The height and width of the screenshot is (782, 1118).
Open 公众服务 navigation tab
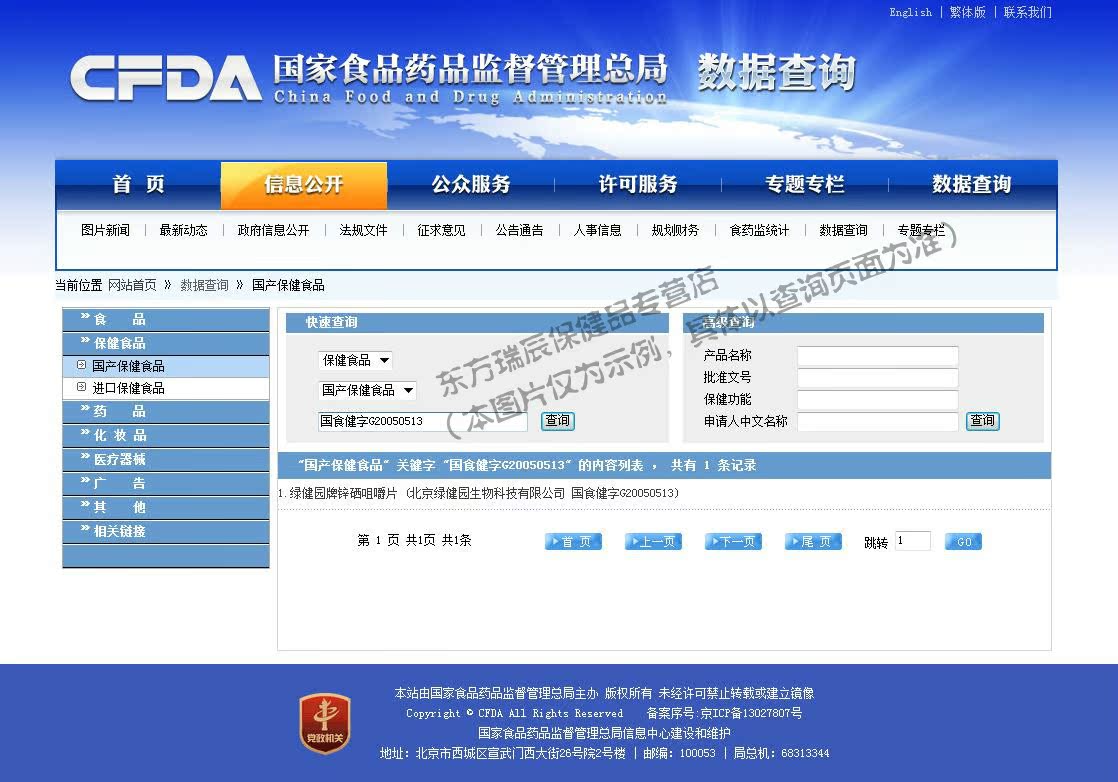pyautogui.click(x=471, y=185)
